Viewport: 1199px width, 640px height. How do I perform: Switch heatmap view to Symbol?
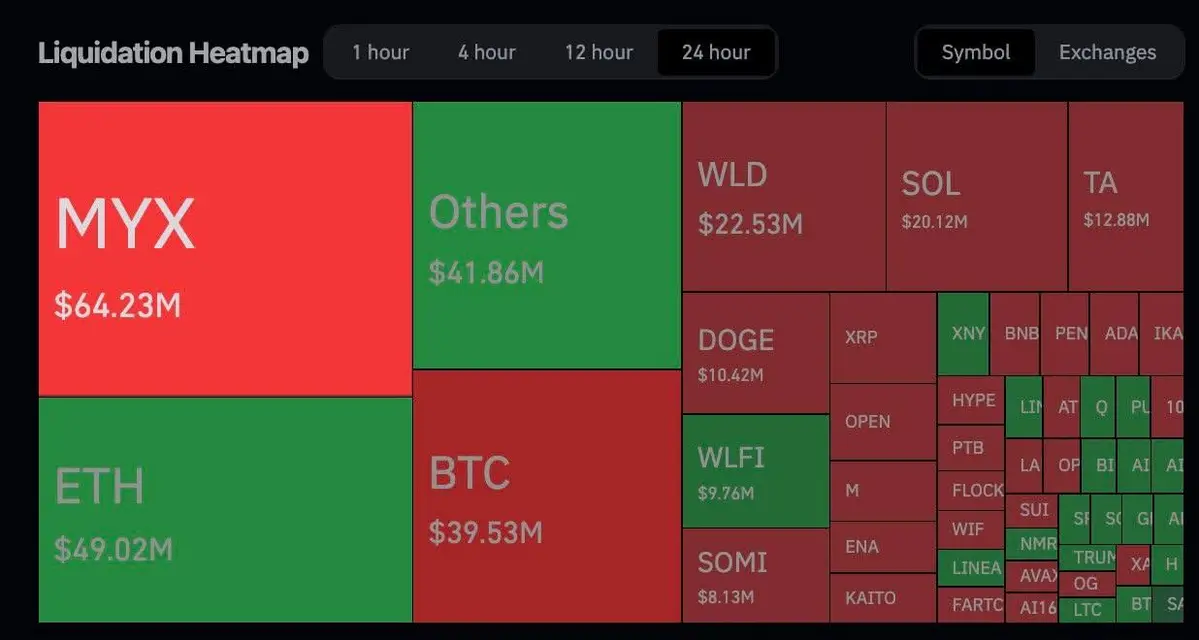[975, 52]
